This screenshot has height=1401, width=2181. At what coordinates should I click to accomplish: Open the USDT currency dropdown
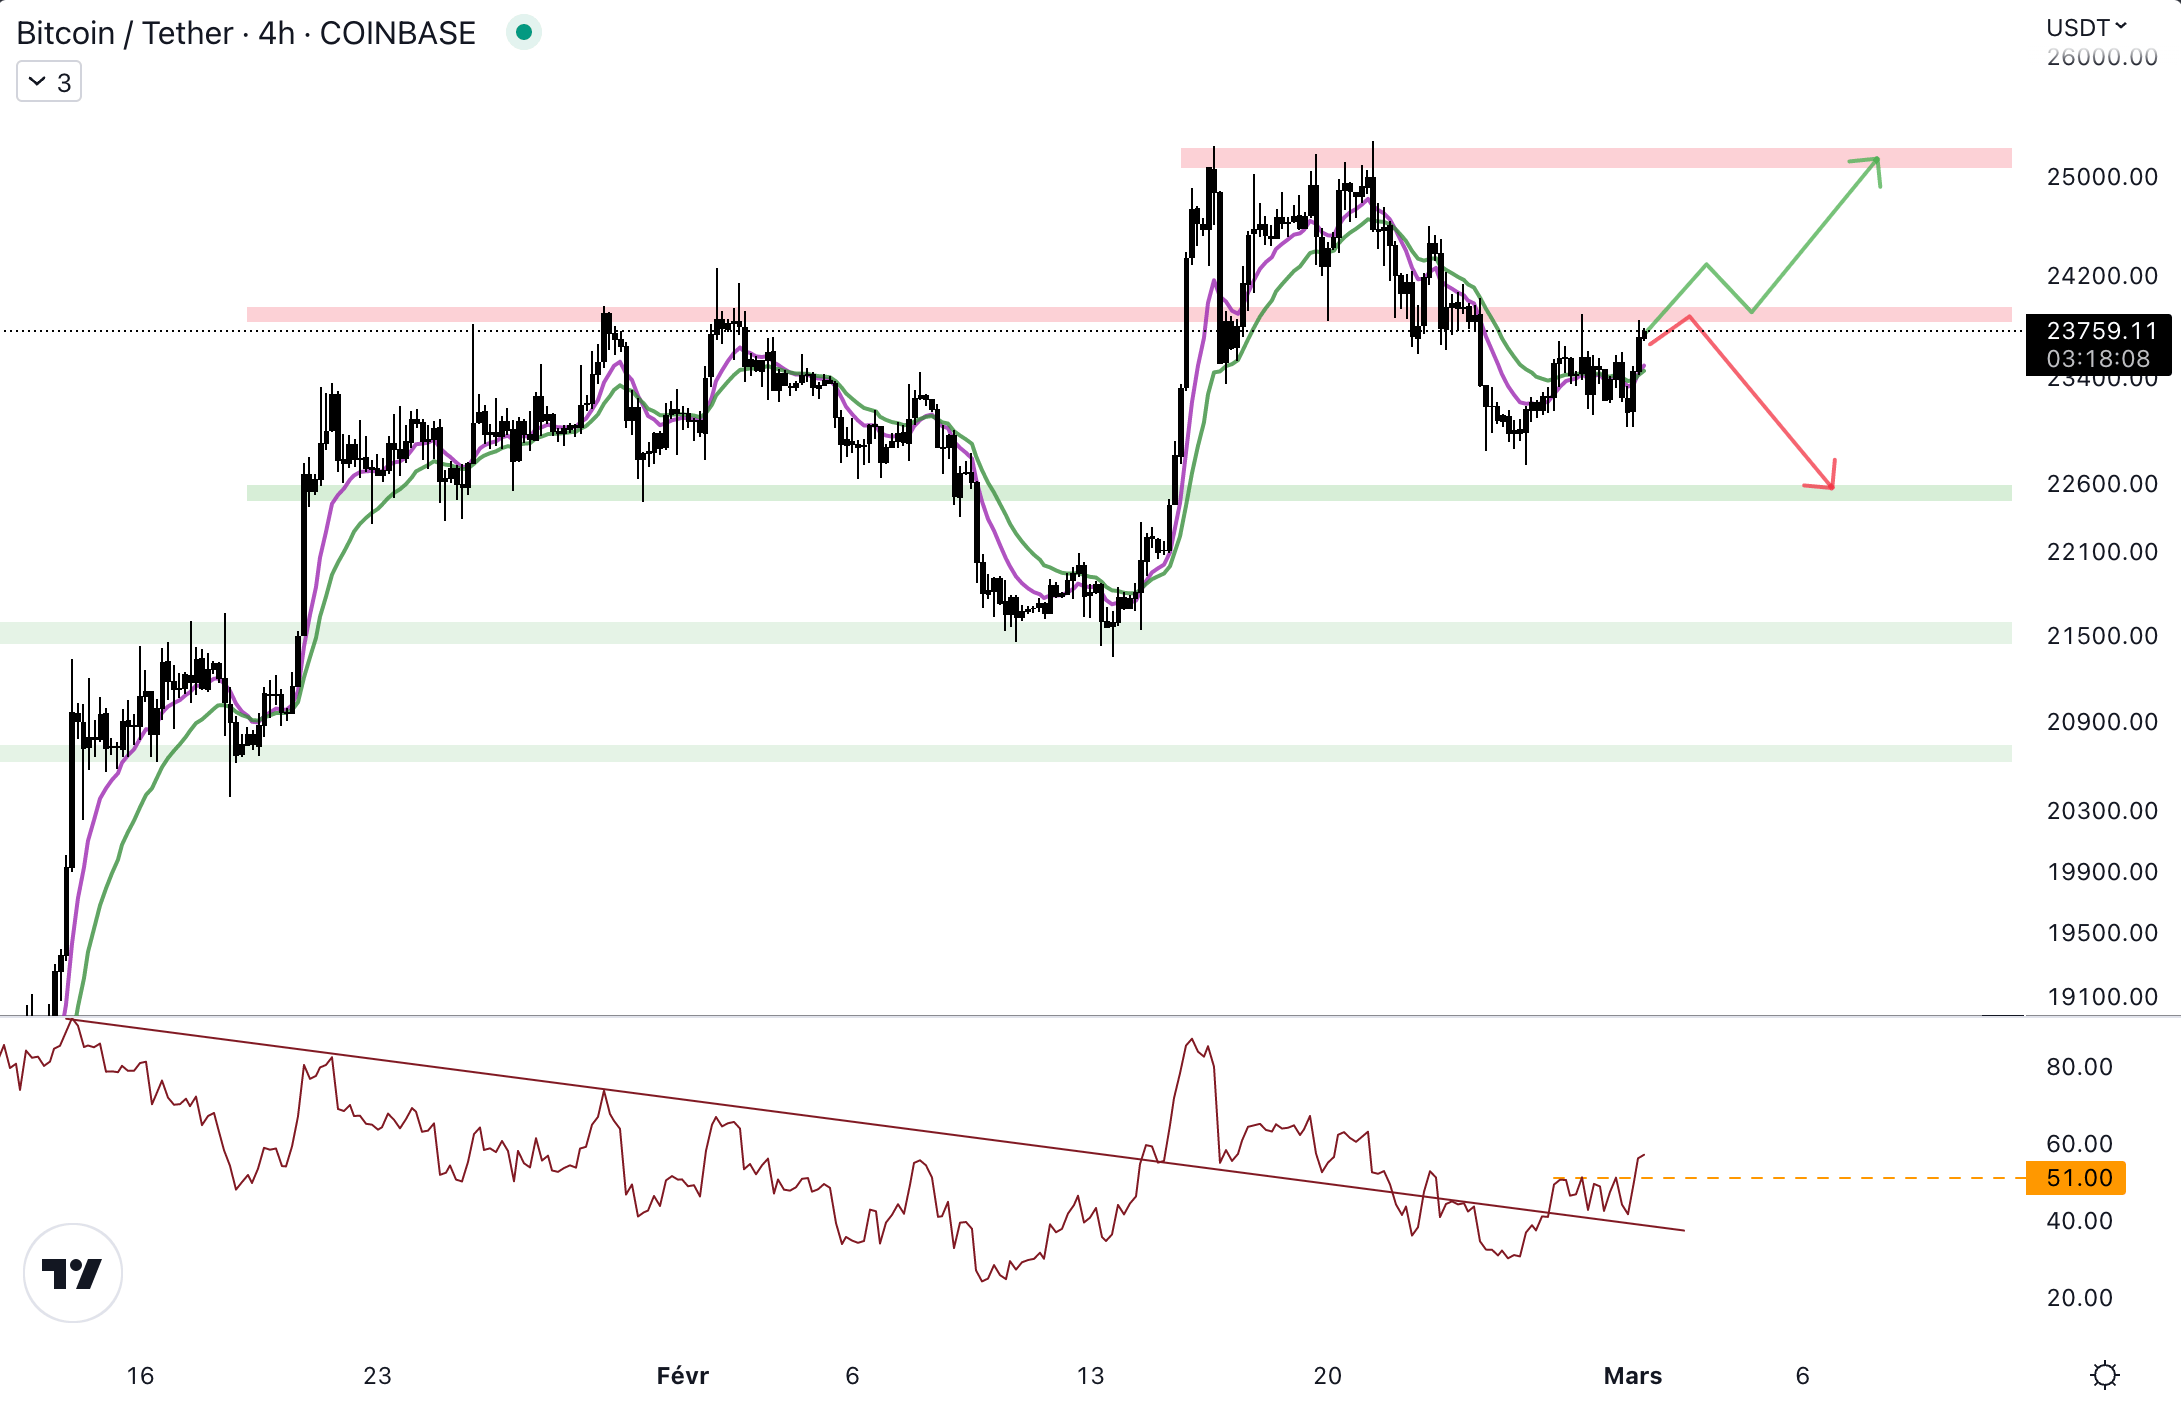(x=2086, y=27)
